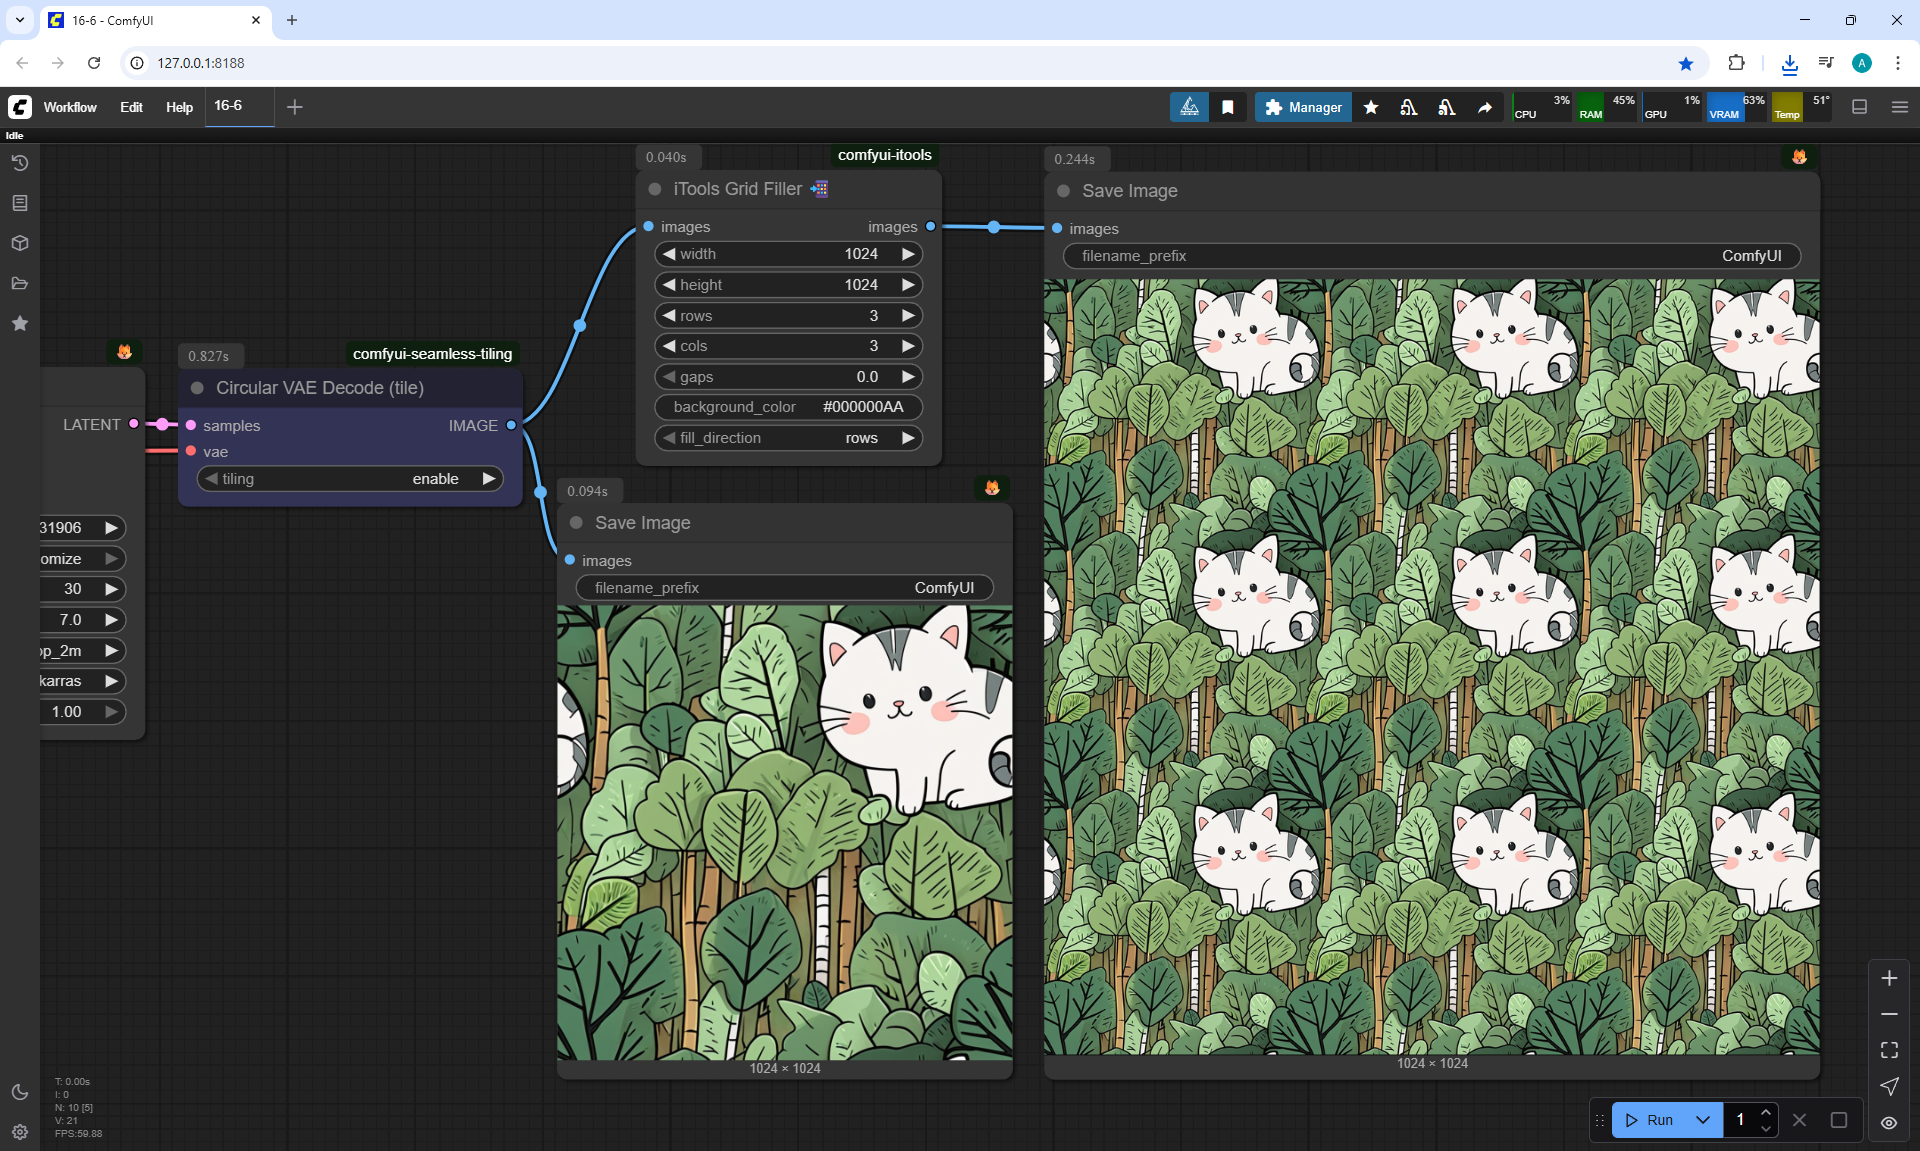Click the Run button
Image resolution: width=1920 pixels, height=1151 pixels.
tap(1650, 1120)
